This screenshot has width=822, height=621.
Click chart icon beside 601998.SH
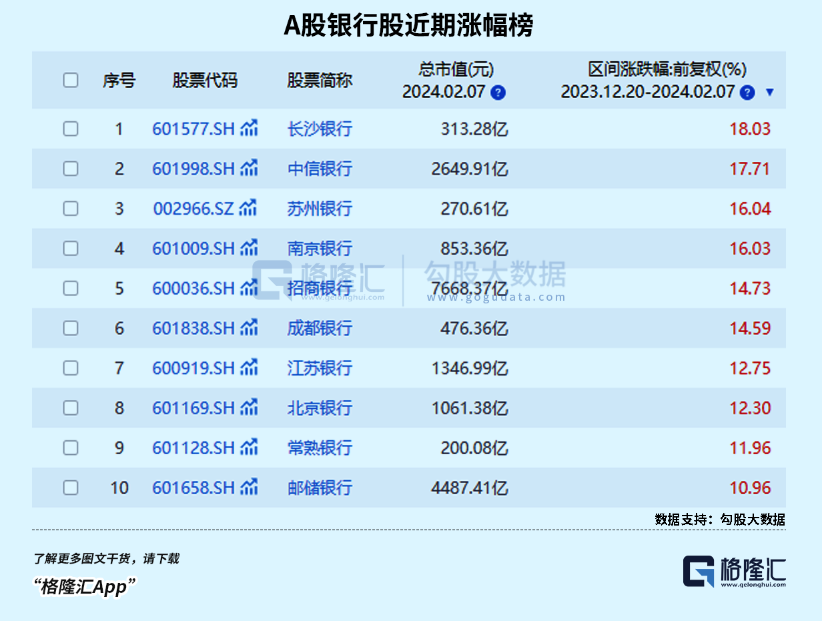(x=249, y=169)
